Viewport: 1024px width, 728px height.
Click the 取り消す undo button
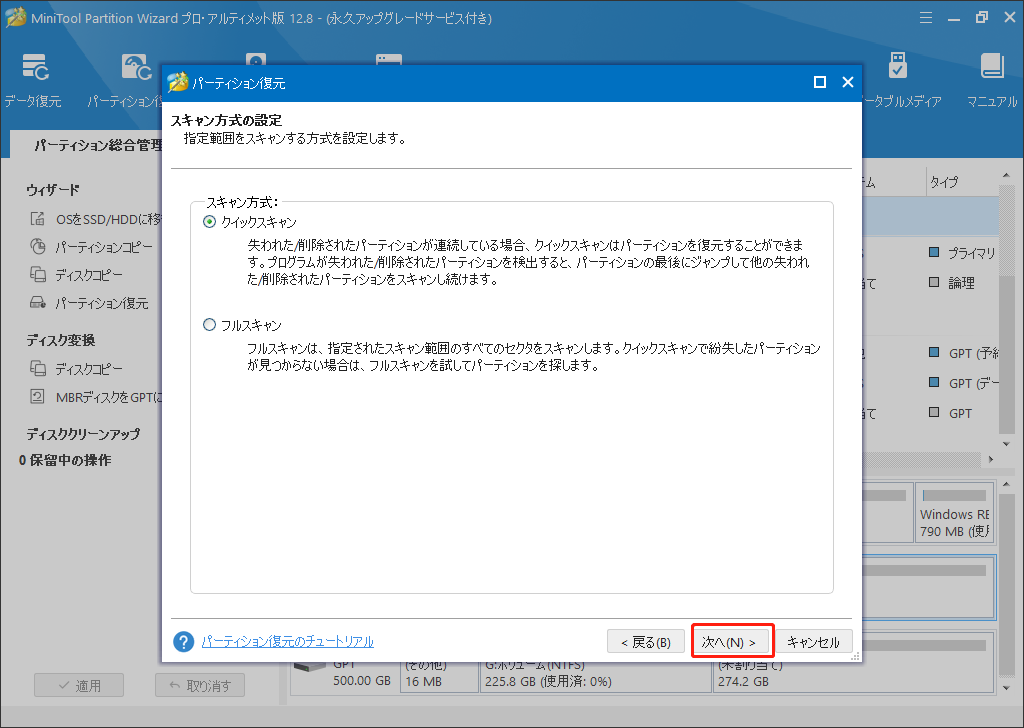(200, 685)
